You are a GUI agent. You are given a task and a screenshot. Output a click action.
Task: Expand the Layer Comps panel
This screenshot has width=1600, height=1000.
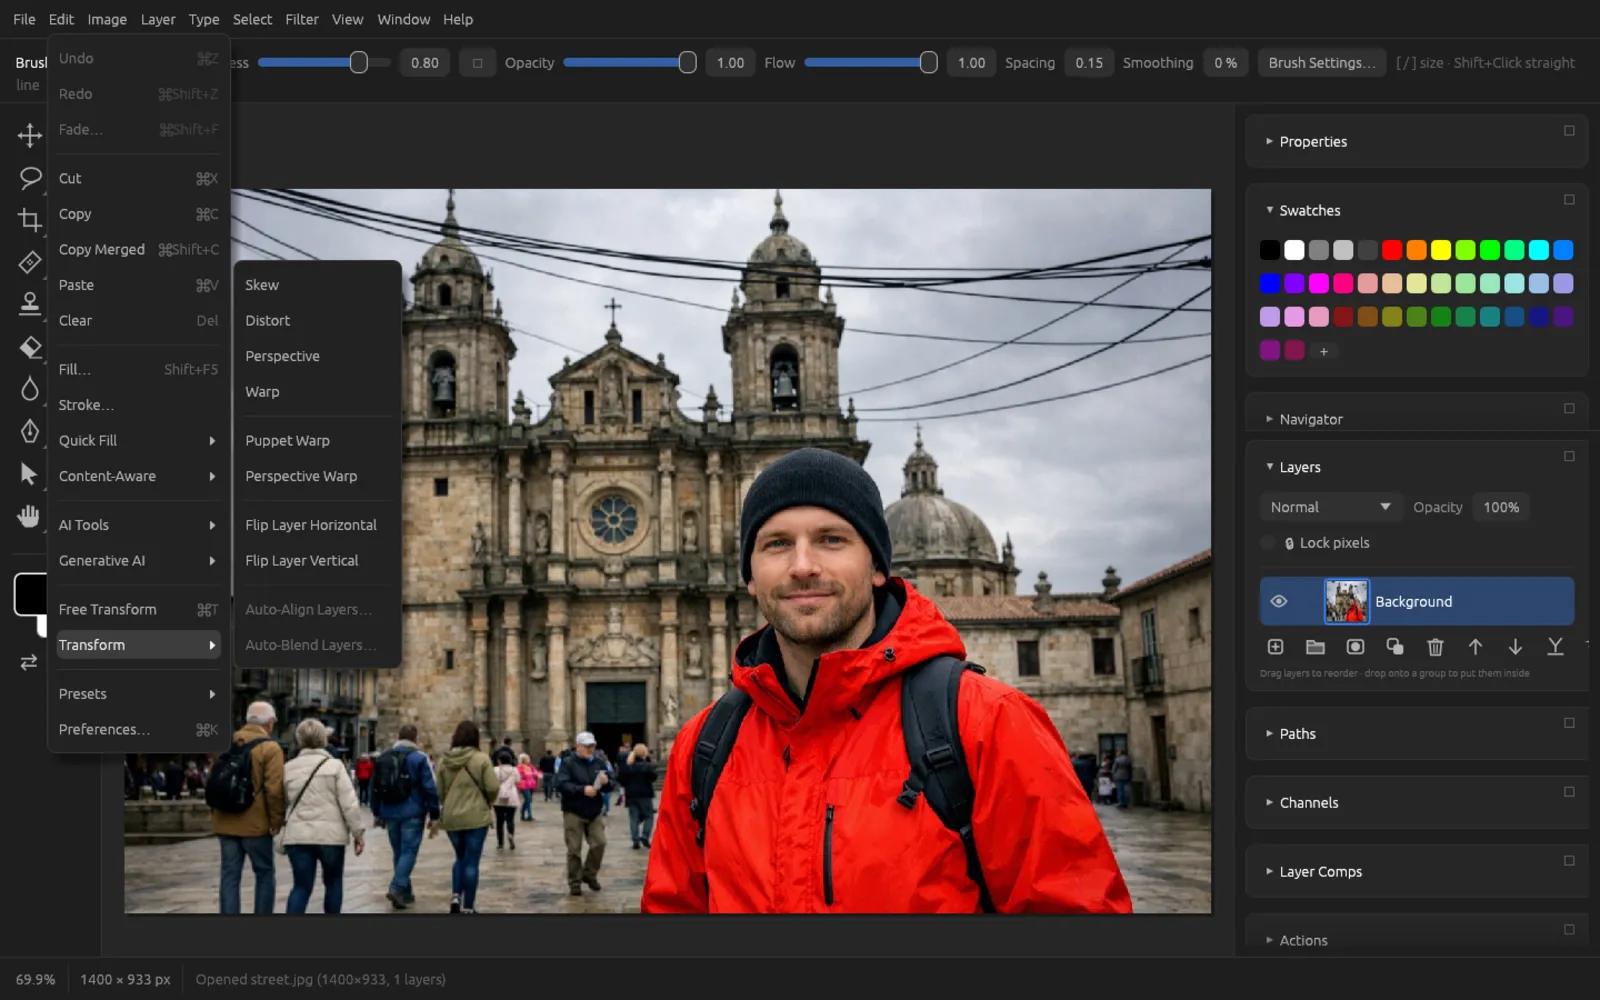coord(1269,871)
